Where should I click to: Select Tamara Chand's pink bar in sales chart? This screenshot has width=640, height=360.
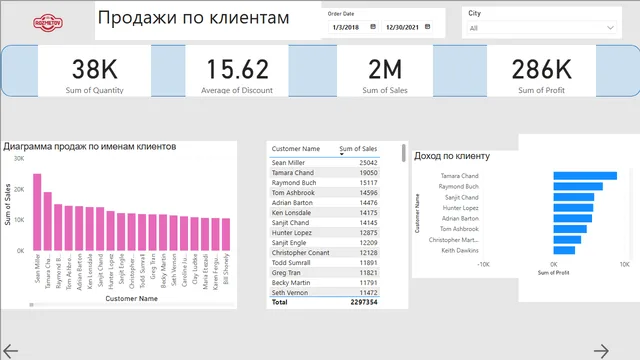[48, 221]
